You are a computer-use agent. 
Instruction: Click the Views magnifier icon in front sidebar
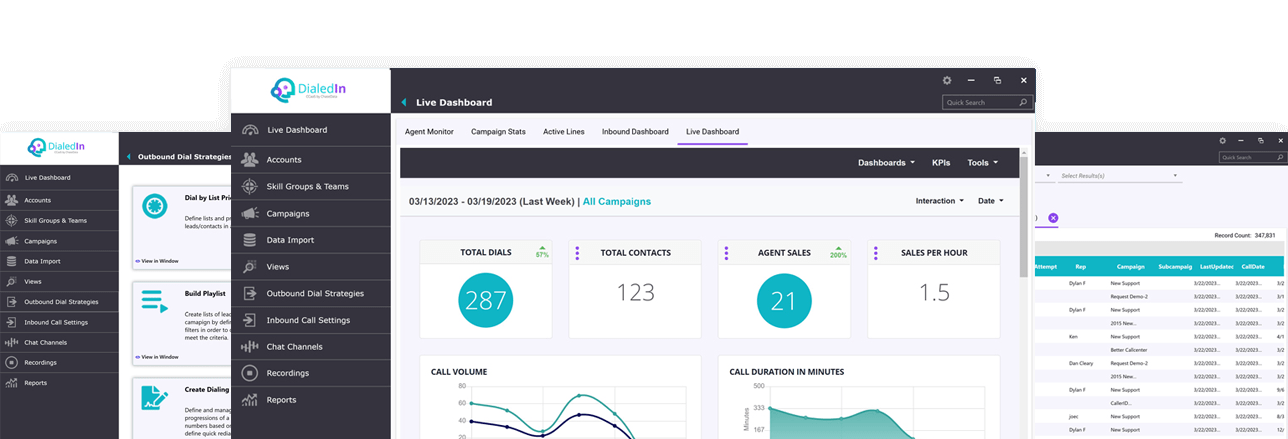click(x=249, y=267)
